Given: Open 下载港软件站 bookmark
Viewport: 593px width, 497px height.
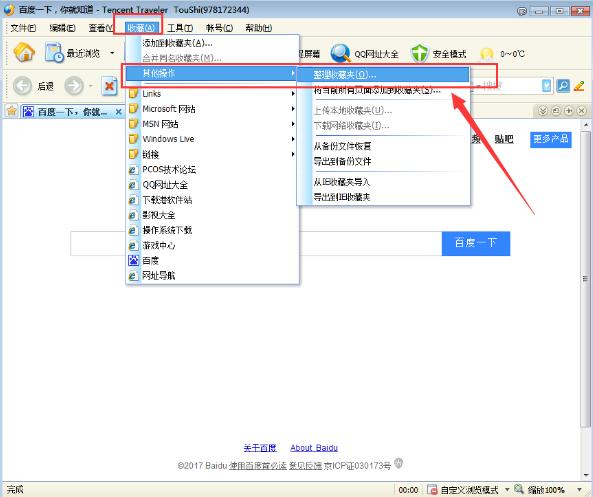Looking at the screenshot, I should [212, 200].
